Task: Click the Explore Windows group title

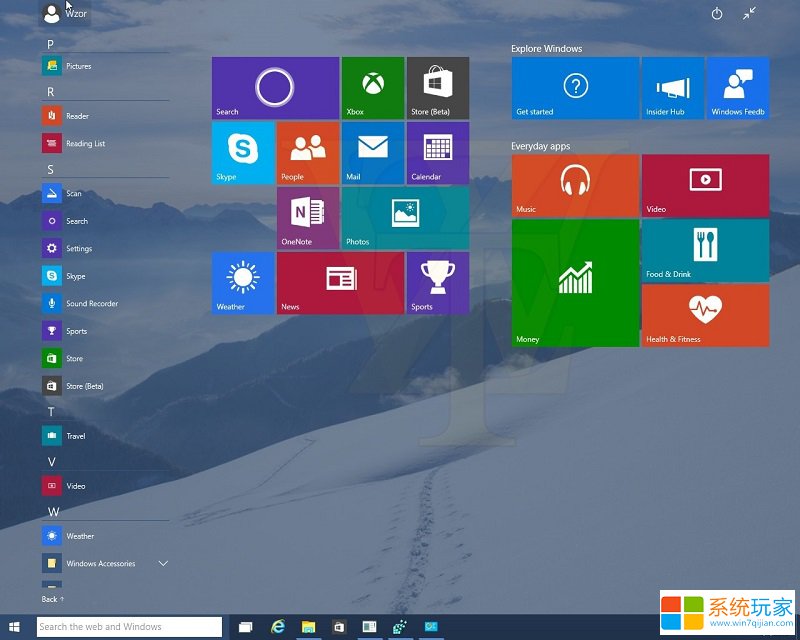Action: [x=546, y=48]
